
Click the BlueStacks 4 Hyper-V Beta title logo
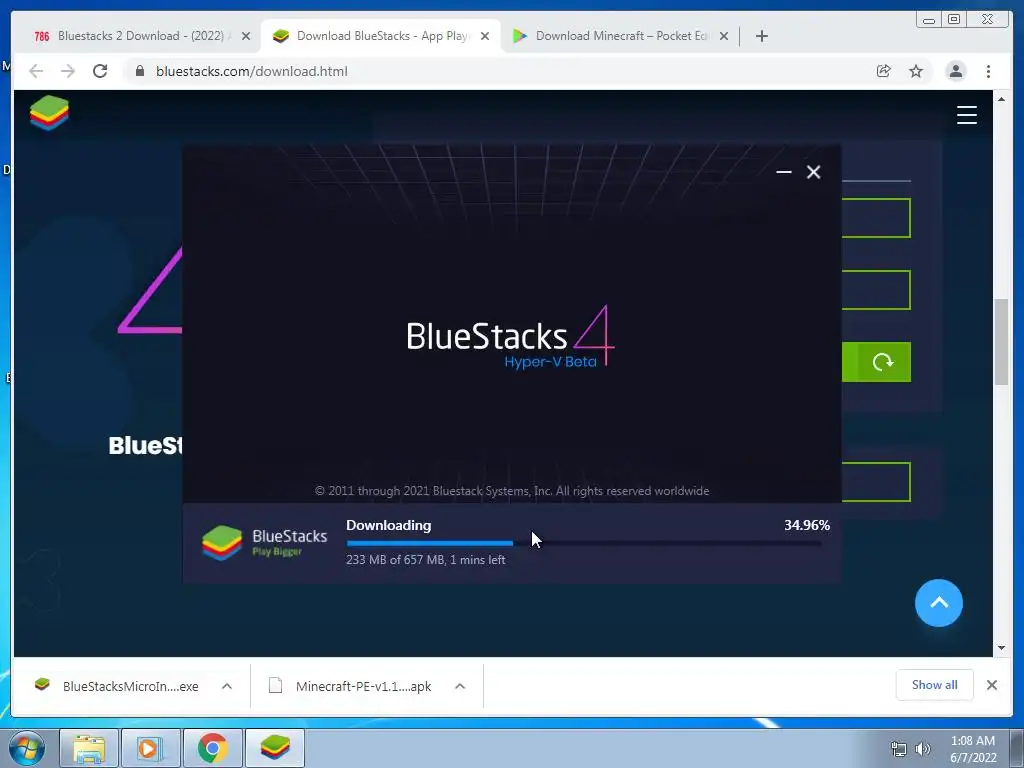[x=510, y=338]
